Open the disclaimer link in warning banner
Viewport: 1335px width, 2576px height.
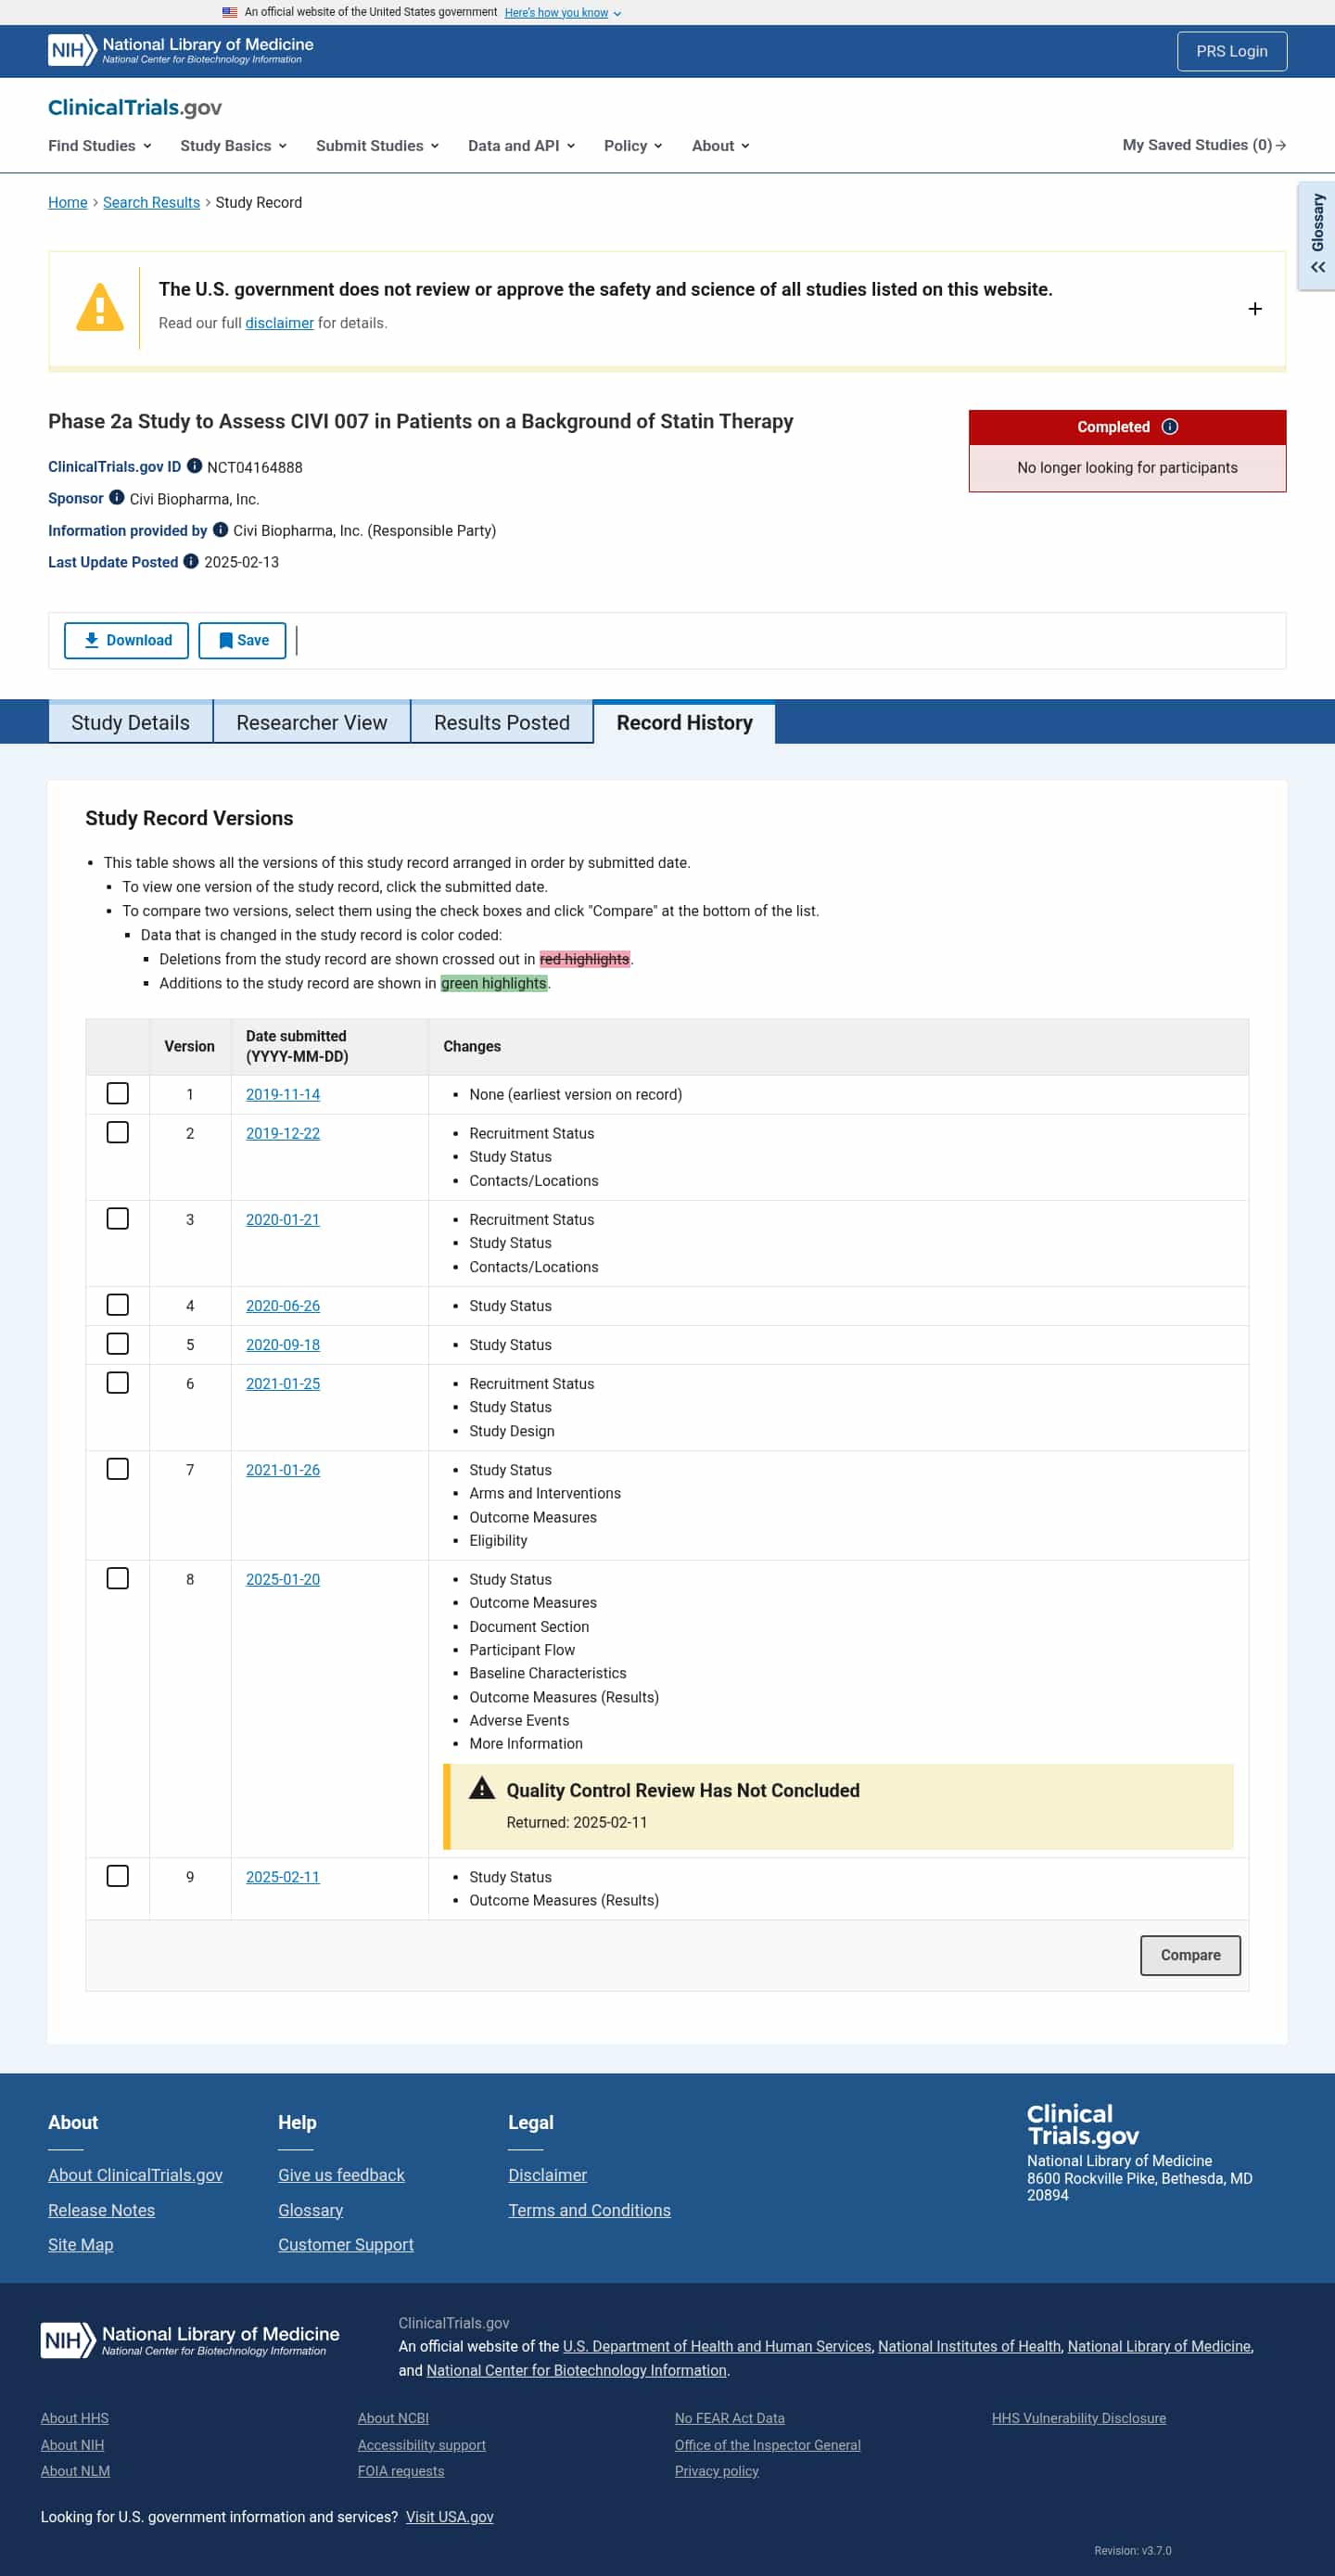point(280,323)
